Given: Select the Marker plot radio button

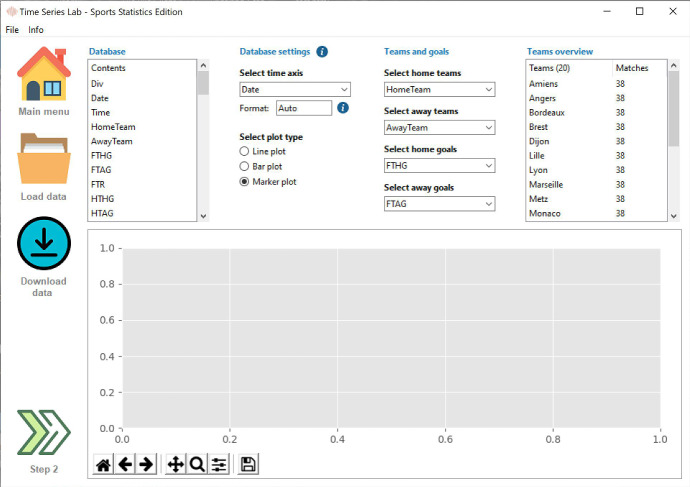Looking at the screenshot, I should pyautogui.click(x=244, y=182).
